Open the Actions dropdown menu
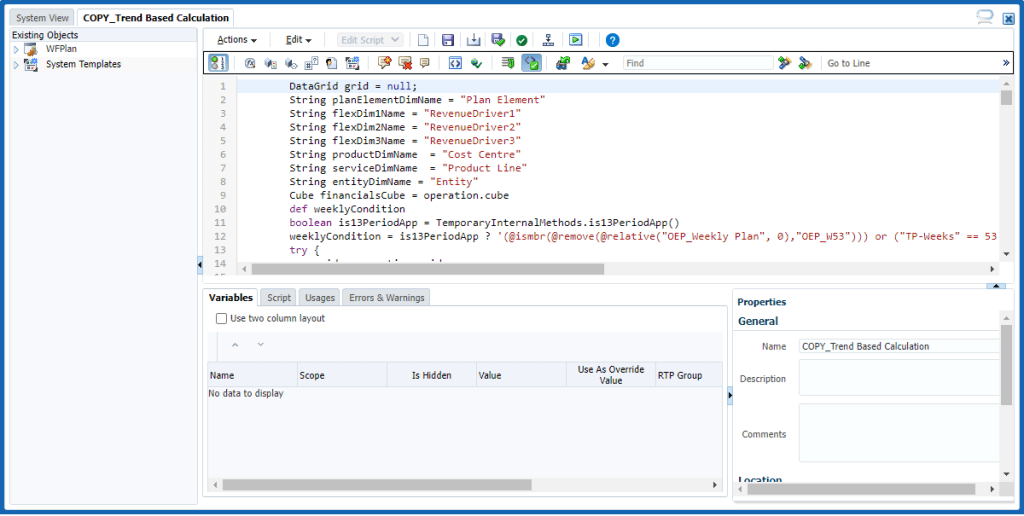The height and width of the screenshot is (516, 1024). [237, 40]
